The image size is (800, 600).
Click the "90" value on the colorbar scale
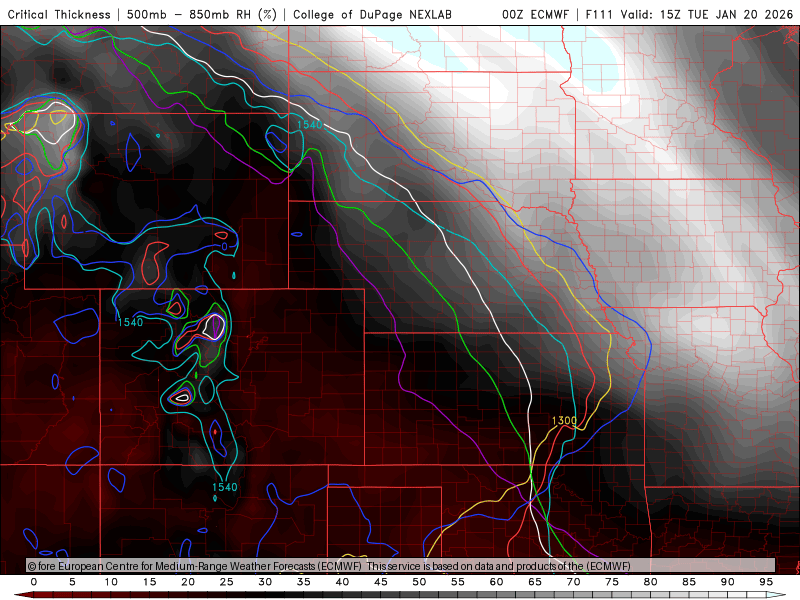(x=727, y=582)
